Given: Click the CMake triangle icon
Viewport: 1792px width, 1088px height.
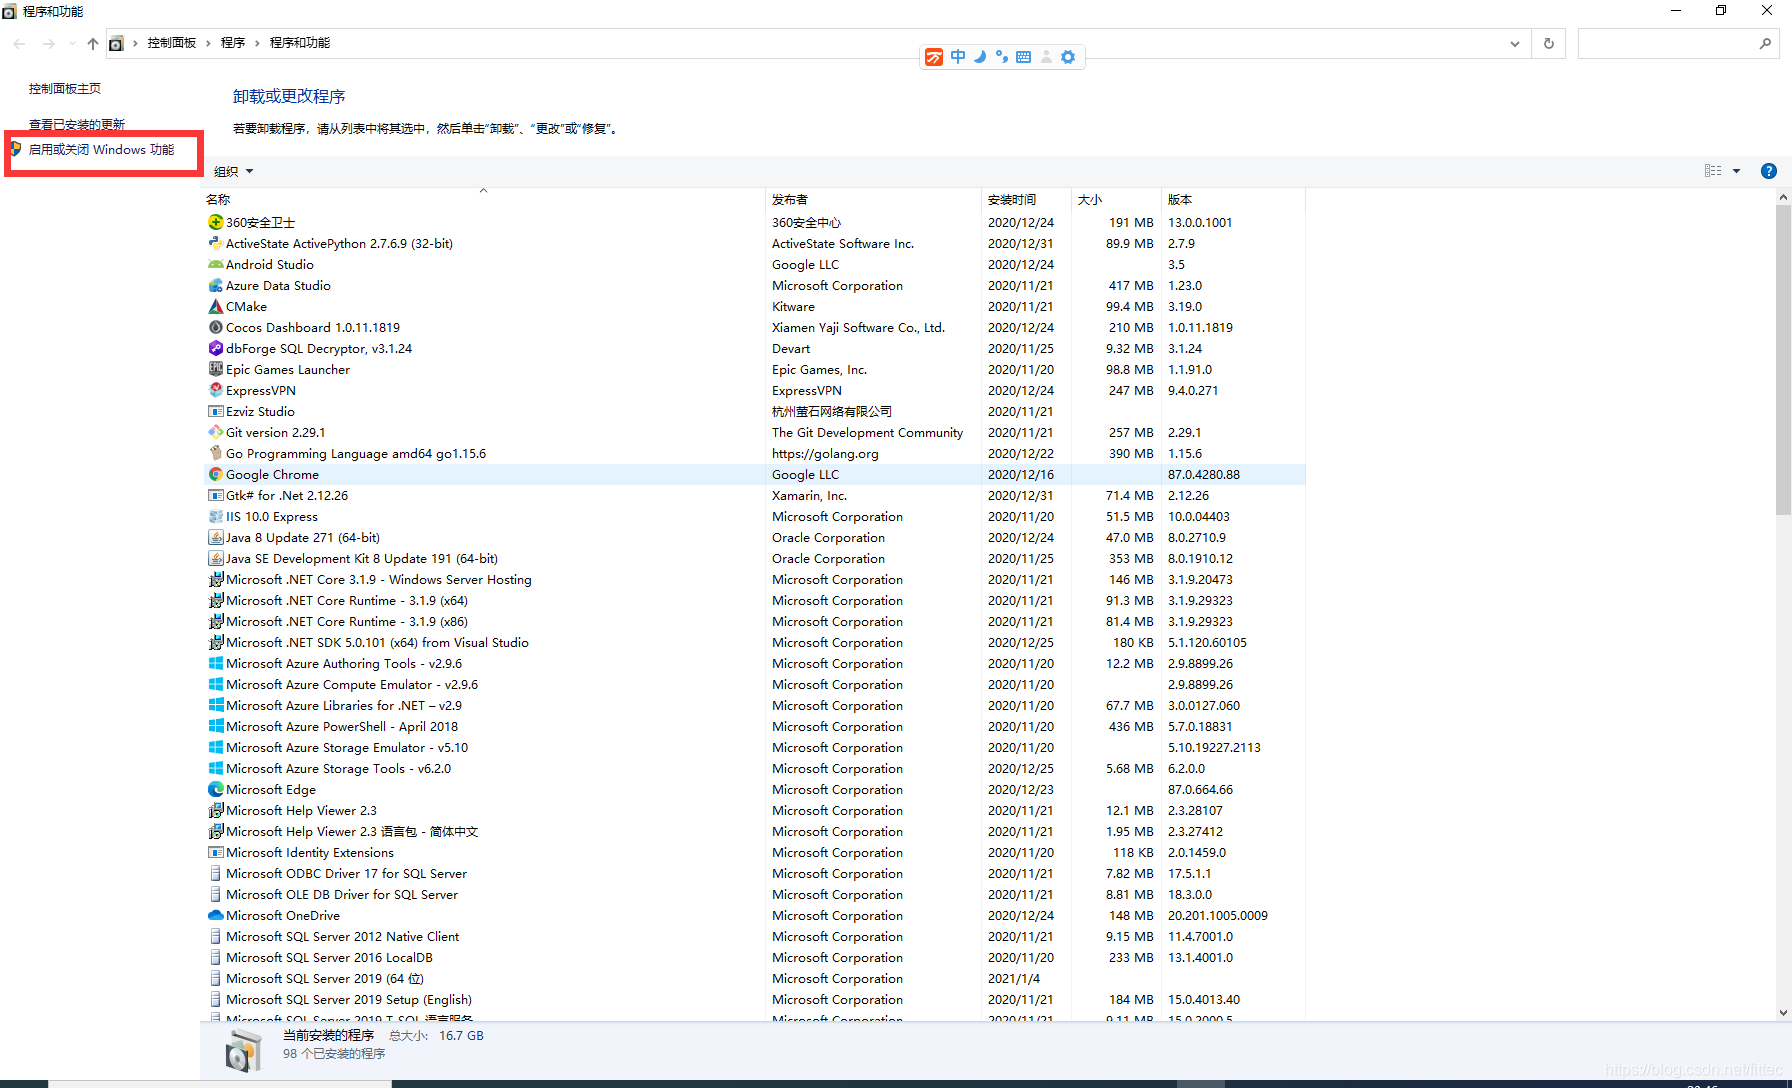Looking at the screenshot, I should pos(215,306).
